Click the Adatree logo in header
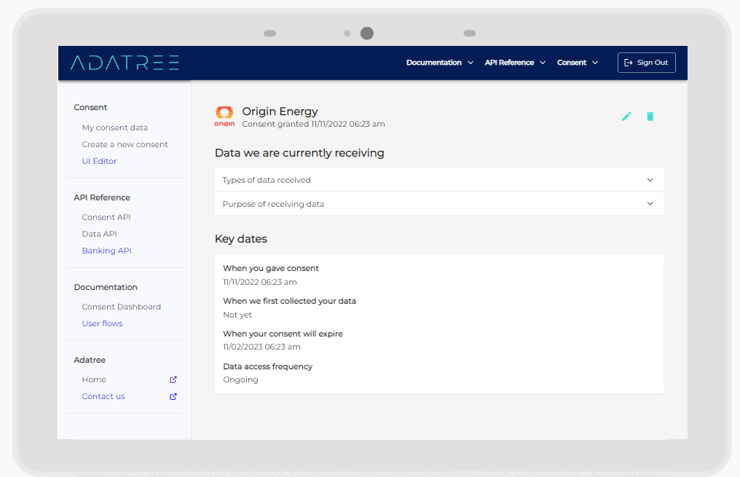This screenshot has width=740, height=477. click(x=125, y=63)
